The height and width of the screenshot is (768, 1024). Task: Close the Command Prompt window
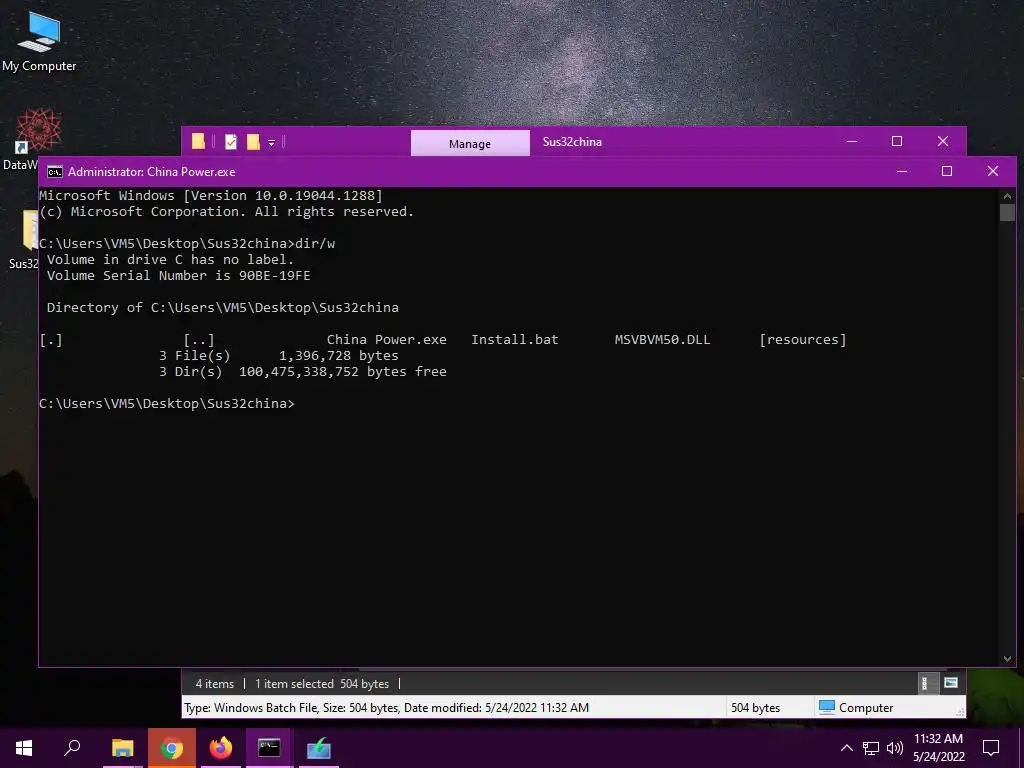[993, 171]
